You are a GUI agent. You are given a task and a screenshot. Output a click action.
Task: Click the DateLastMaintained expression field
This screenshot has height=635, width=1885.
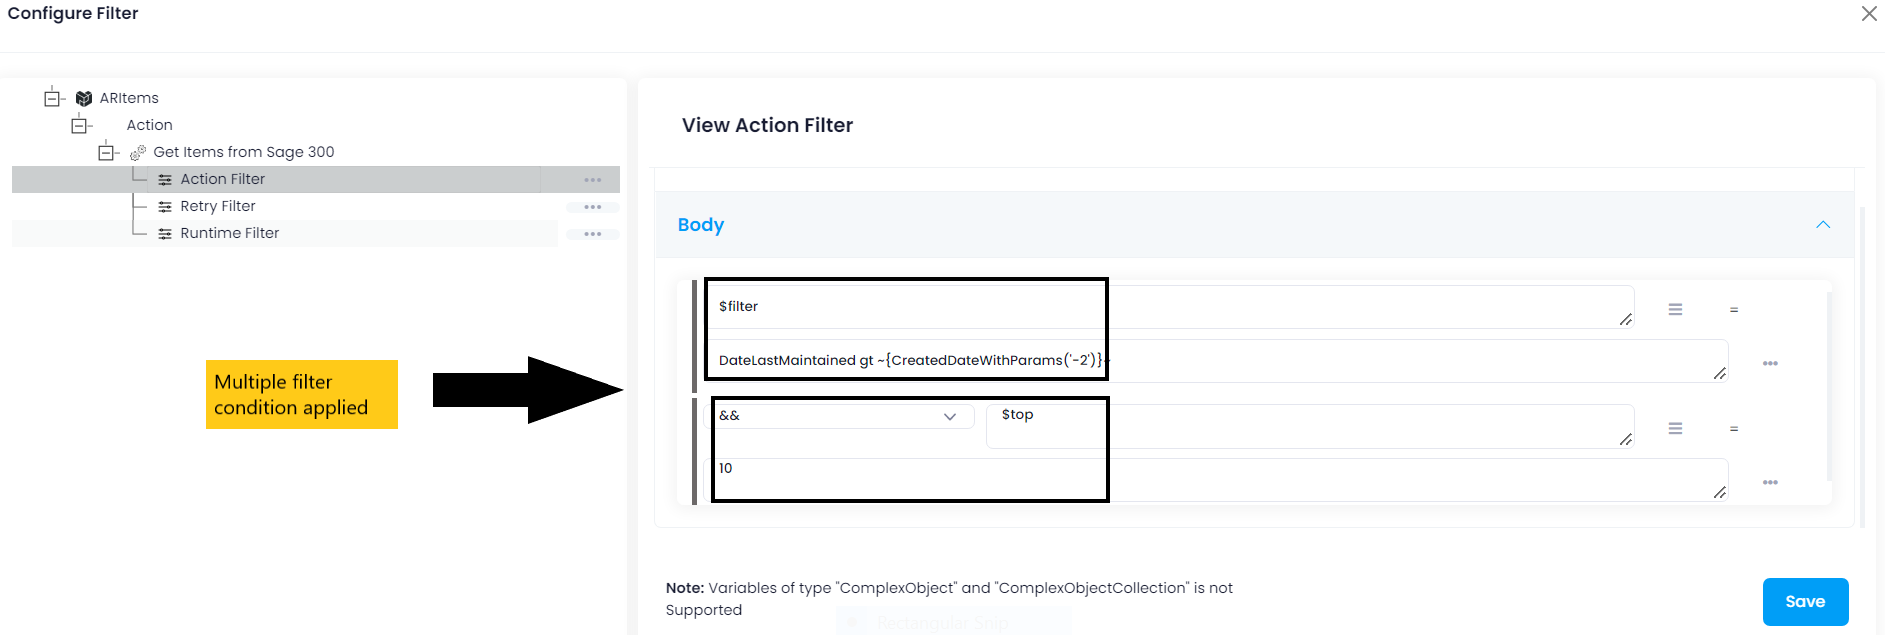pos(905,359)
